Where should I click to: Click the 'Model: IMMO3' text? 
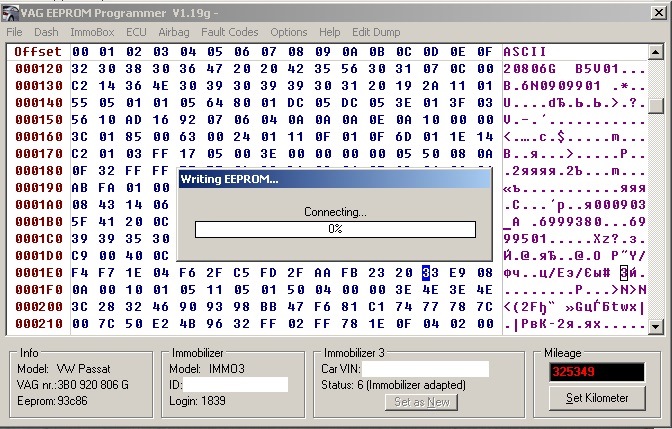click(207, 369)
